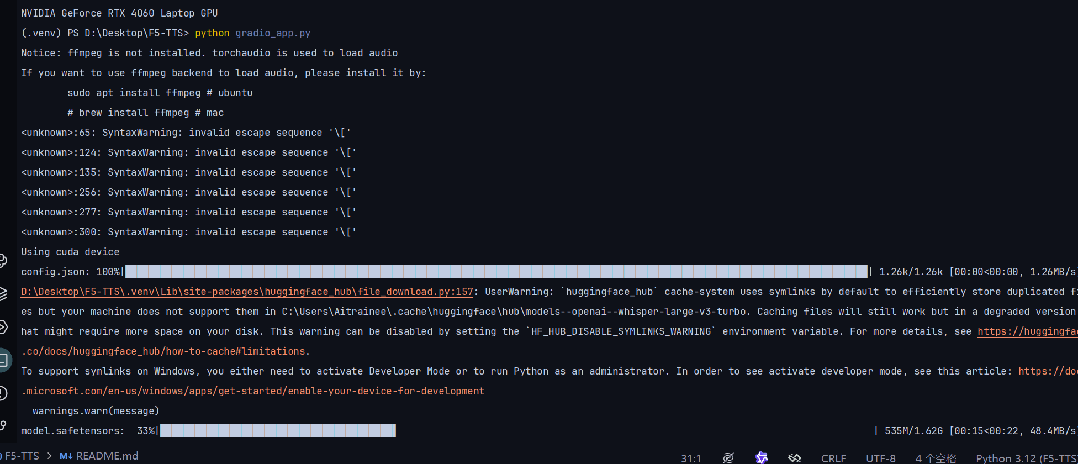Select the README.md breadcrumb item

(x=98, y=457)
